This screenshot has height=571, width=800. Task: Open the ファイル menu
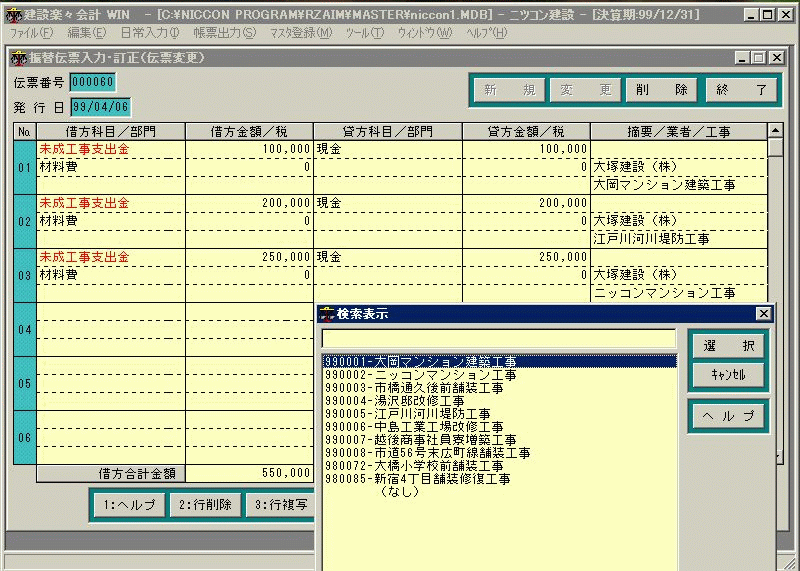pyautogui.click(x=31, y=33)
